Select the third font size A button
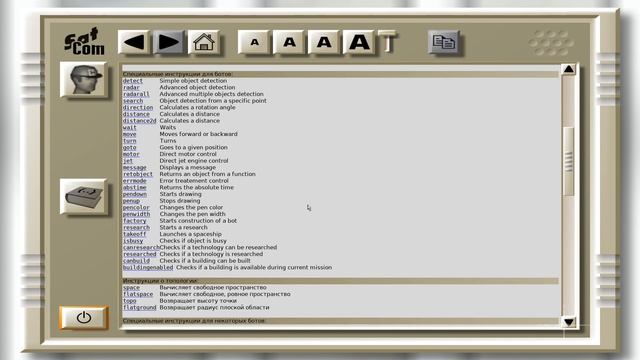Screen dimensions: 640x360 tap(324, 42)
